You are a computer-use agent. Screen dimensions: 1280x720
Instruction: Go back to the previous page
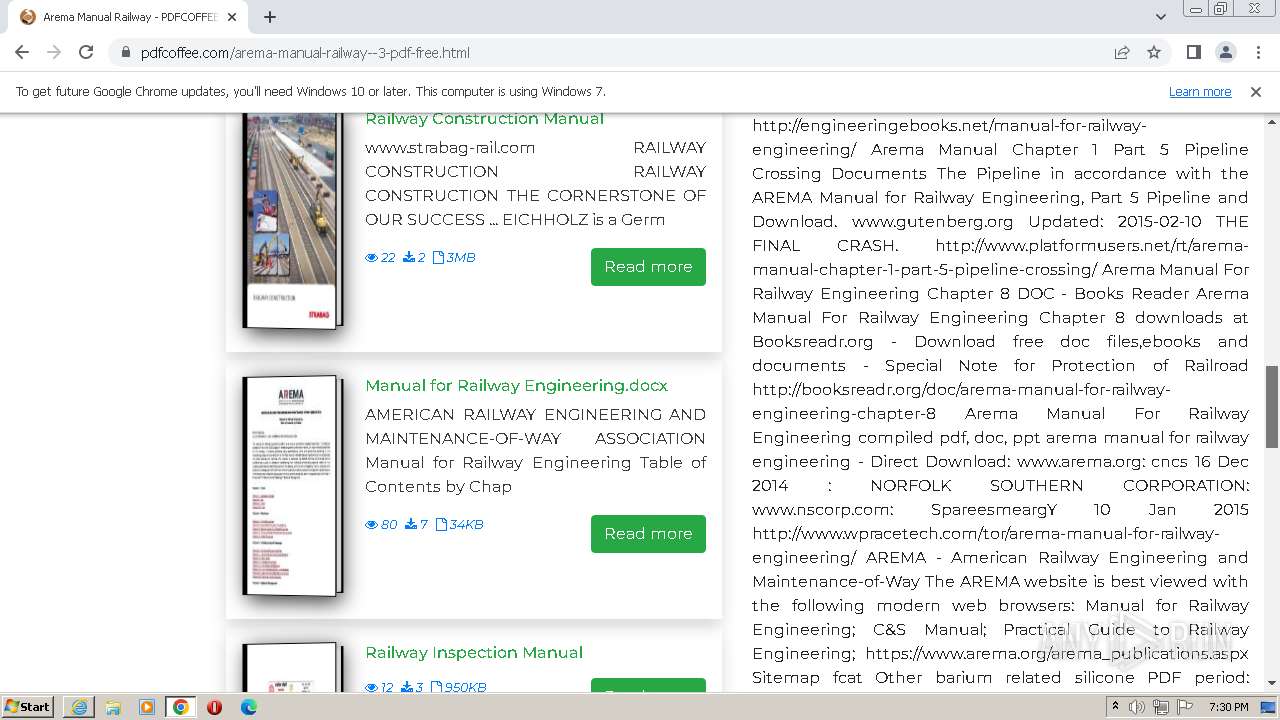(22, 52)
